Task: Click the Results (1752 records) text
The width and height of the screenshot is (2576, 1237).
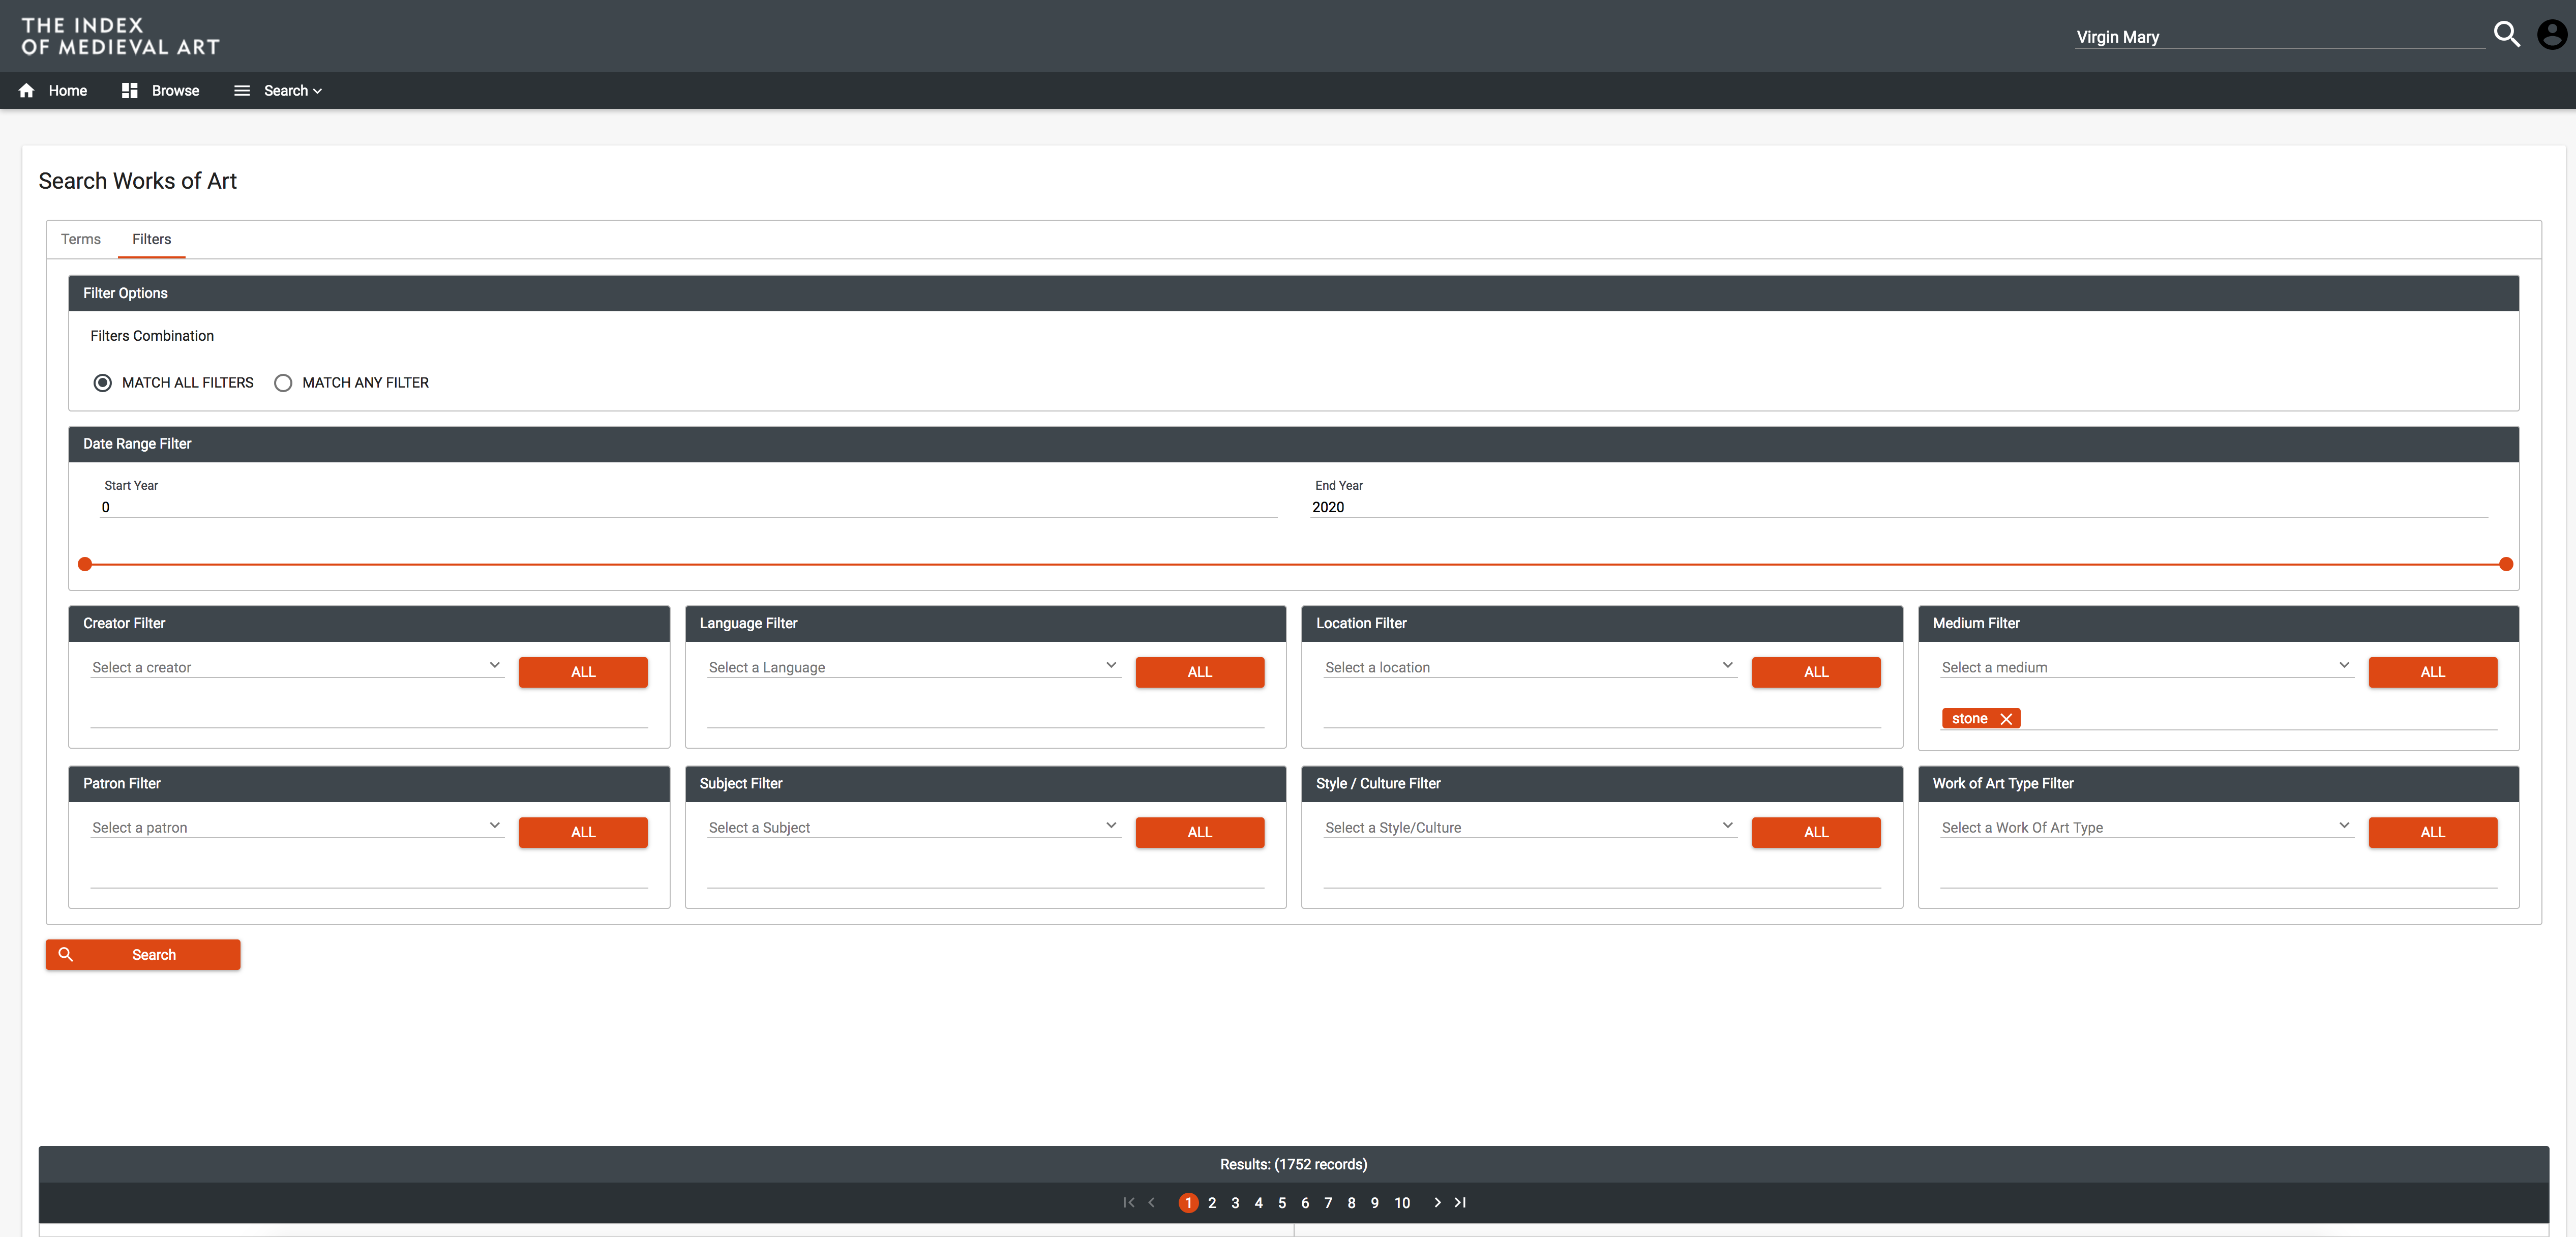Action: click(x=1294, y=1165)
